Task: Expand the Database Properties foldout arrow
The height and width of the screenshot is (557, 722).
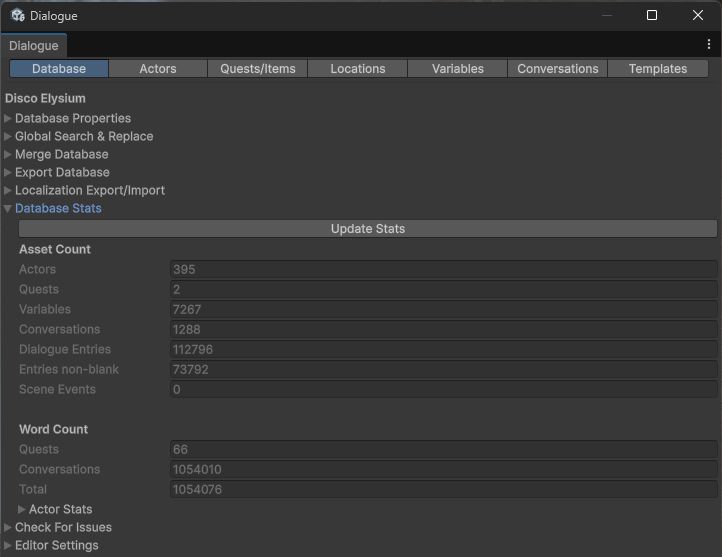Action: (8, 118)
